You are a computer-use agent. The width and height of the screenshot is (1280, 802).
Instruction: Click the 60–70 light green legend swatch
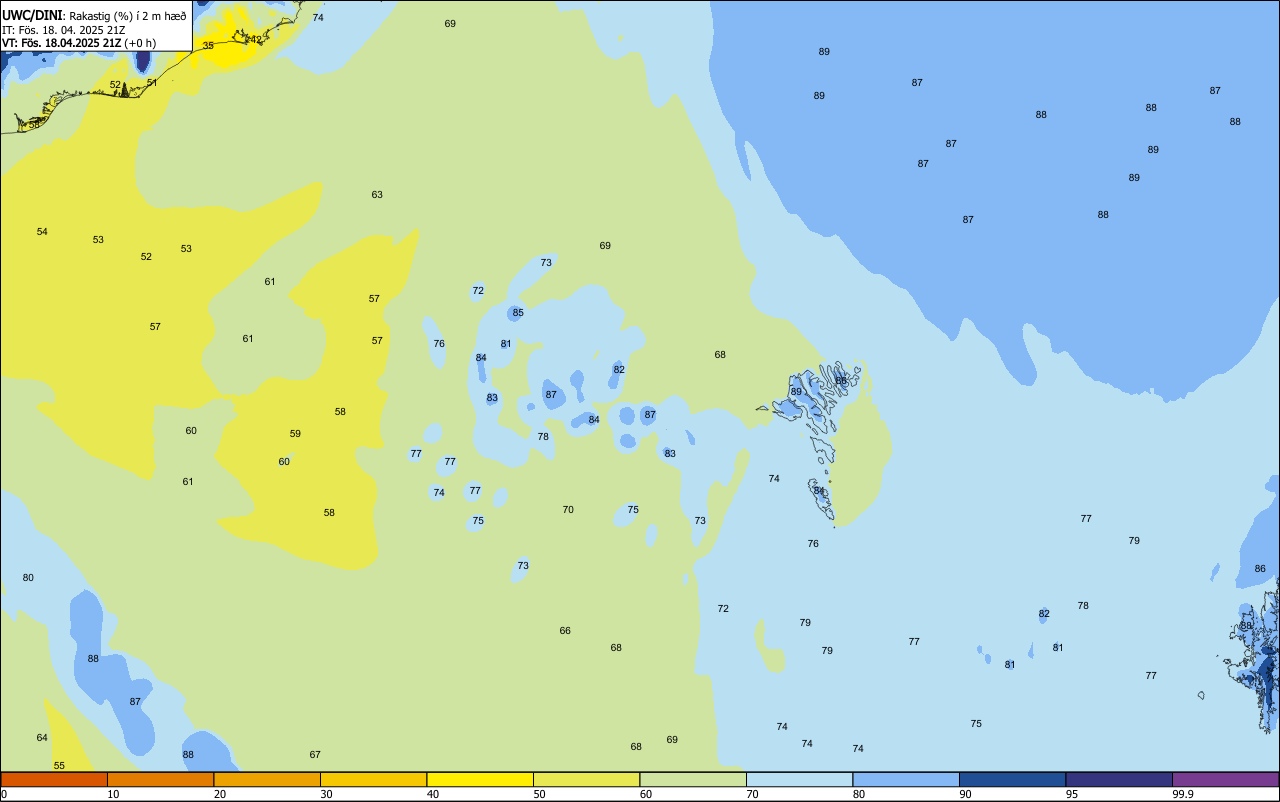(693, 779)
